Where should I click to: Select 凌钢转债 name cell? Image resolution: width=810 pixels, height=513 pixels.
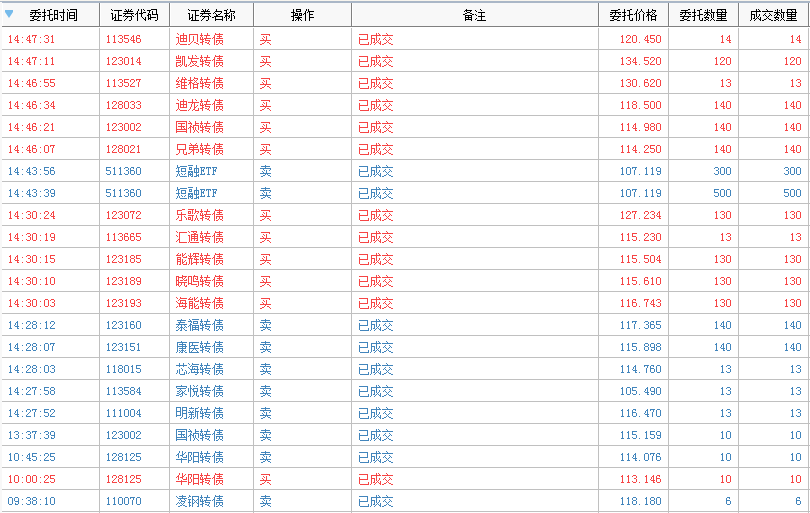199,501
